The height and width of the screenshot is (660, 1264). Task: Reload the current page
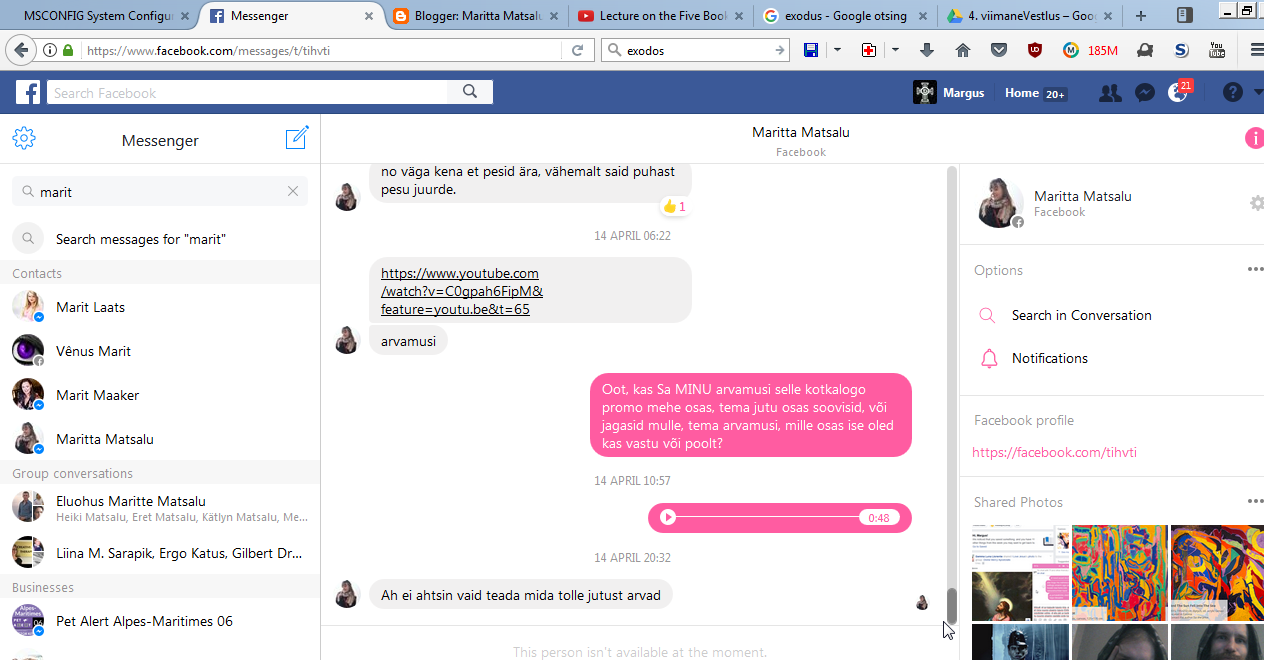click(577, 50)
